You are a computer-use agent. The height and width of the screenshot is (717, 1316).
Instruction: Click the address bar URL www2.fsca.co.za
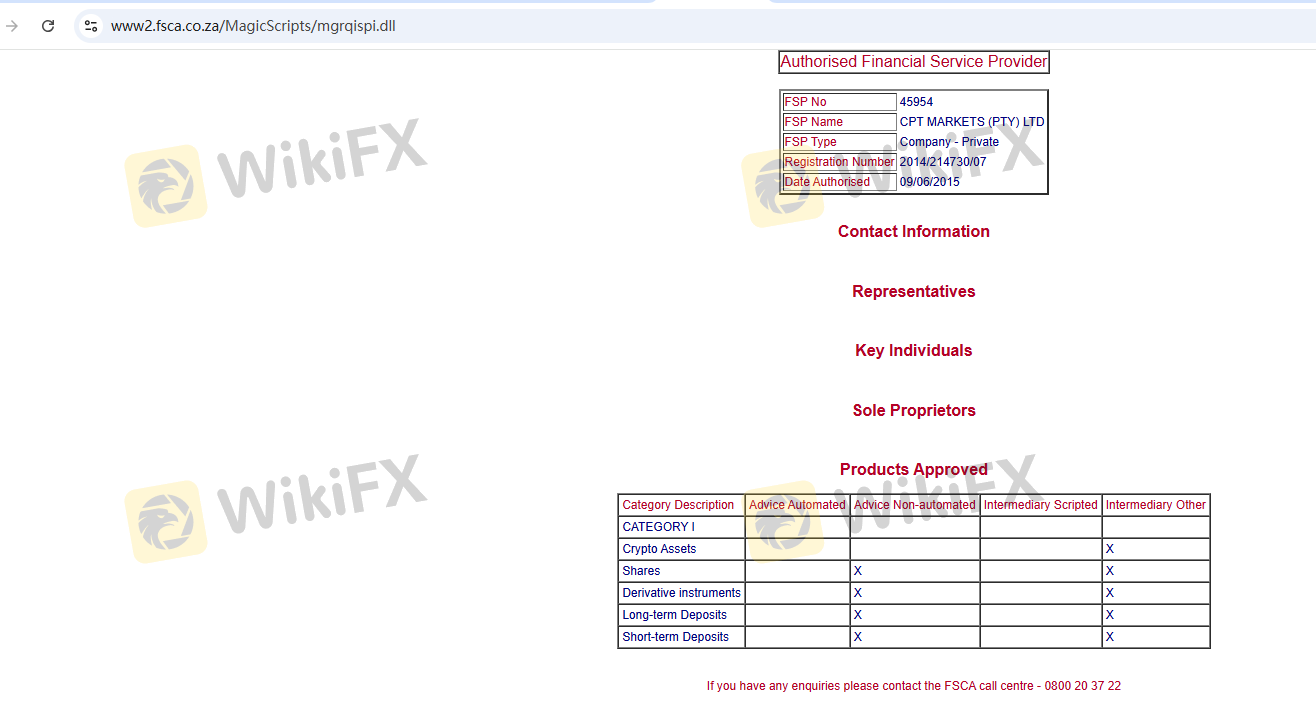(x=253, y=26)
